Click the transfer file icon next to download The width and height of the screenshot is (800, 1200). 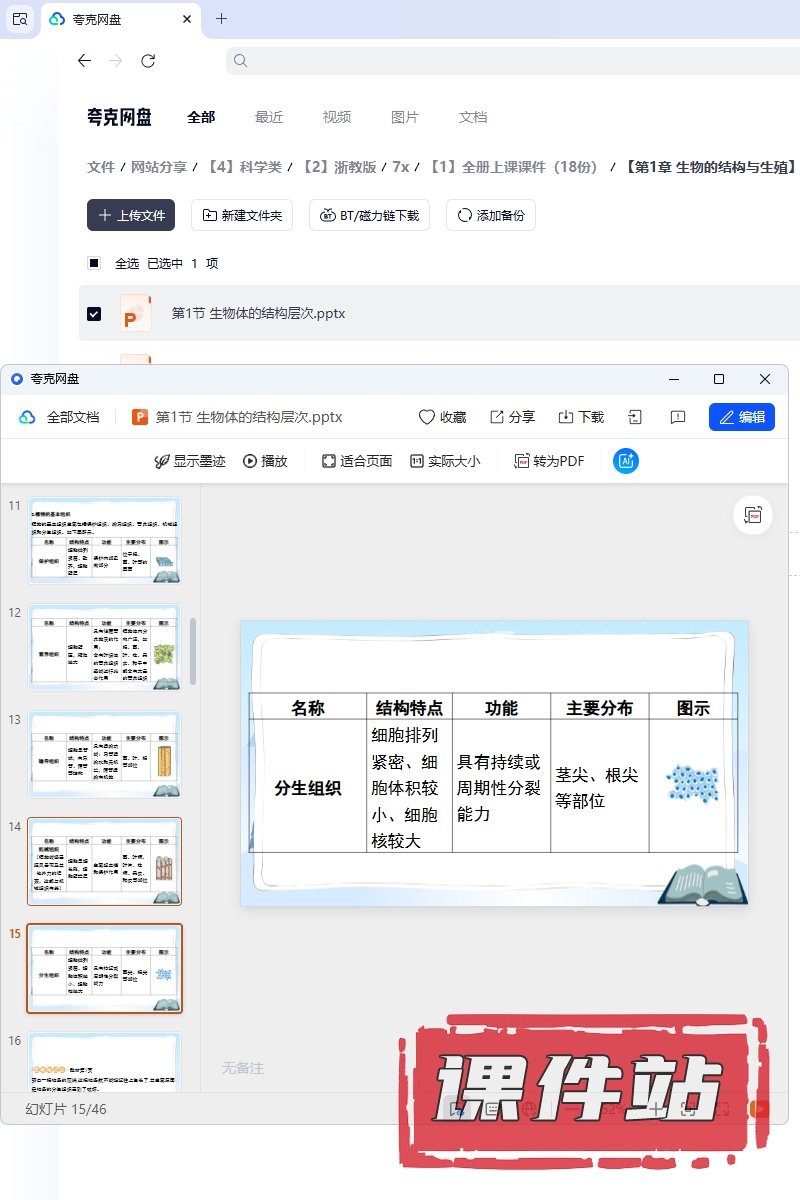tap(635, 417)
